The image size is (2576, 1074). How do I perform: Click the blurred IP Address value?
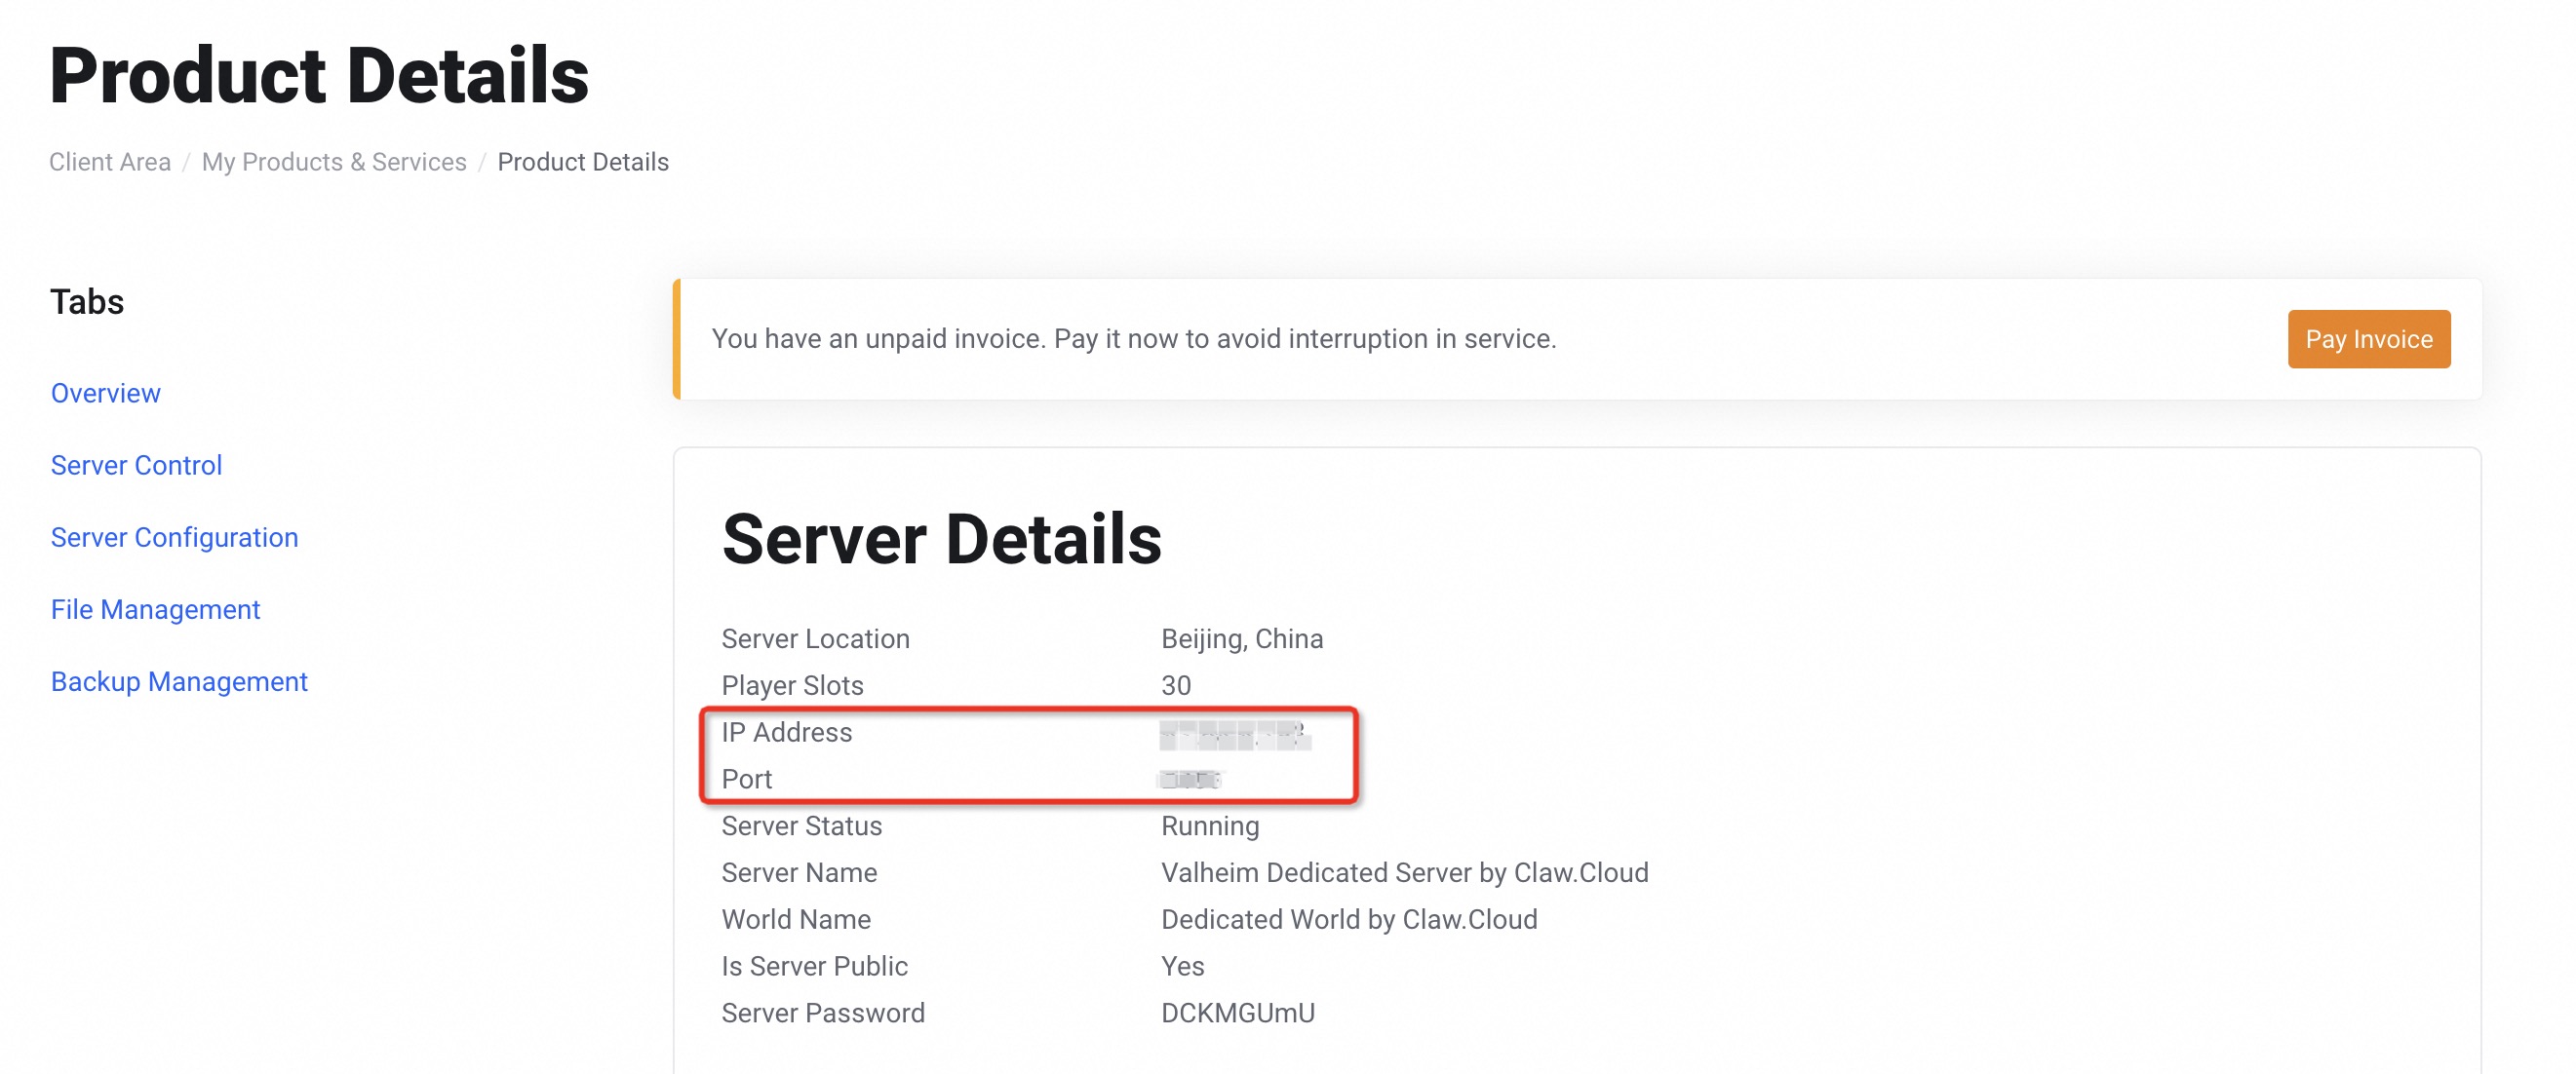[1234, 734]
